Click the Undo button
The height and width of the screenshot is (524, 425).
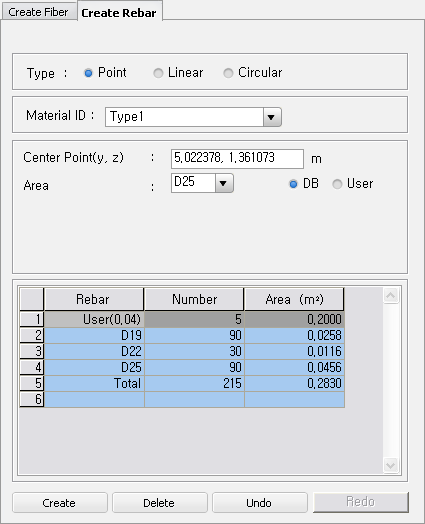[260, 503]
